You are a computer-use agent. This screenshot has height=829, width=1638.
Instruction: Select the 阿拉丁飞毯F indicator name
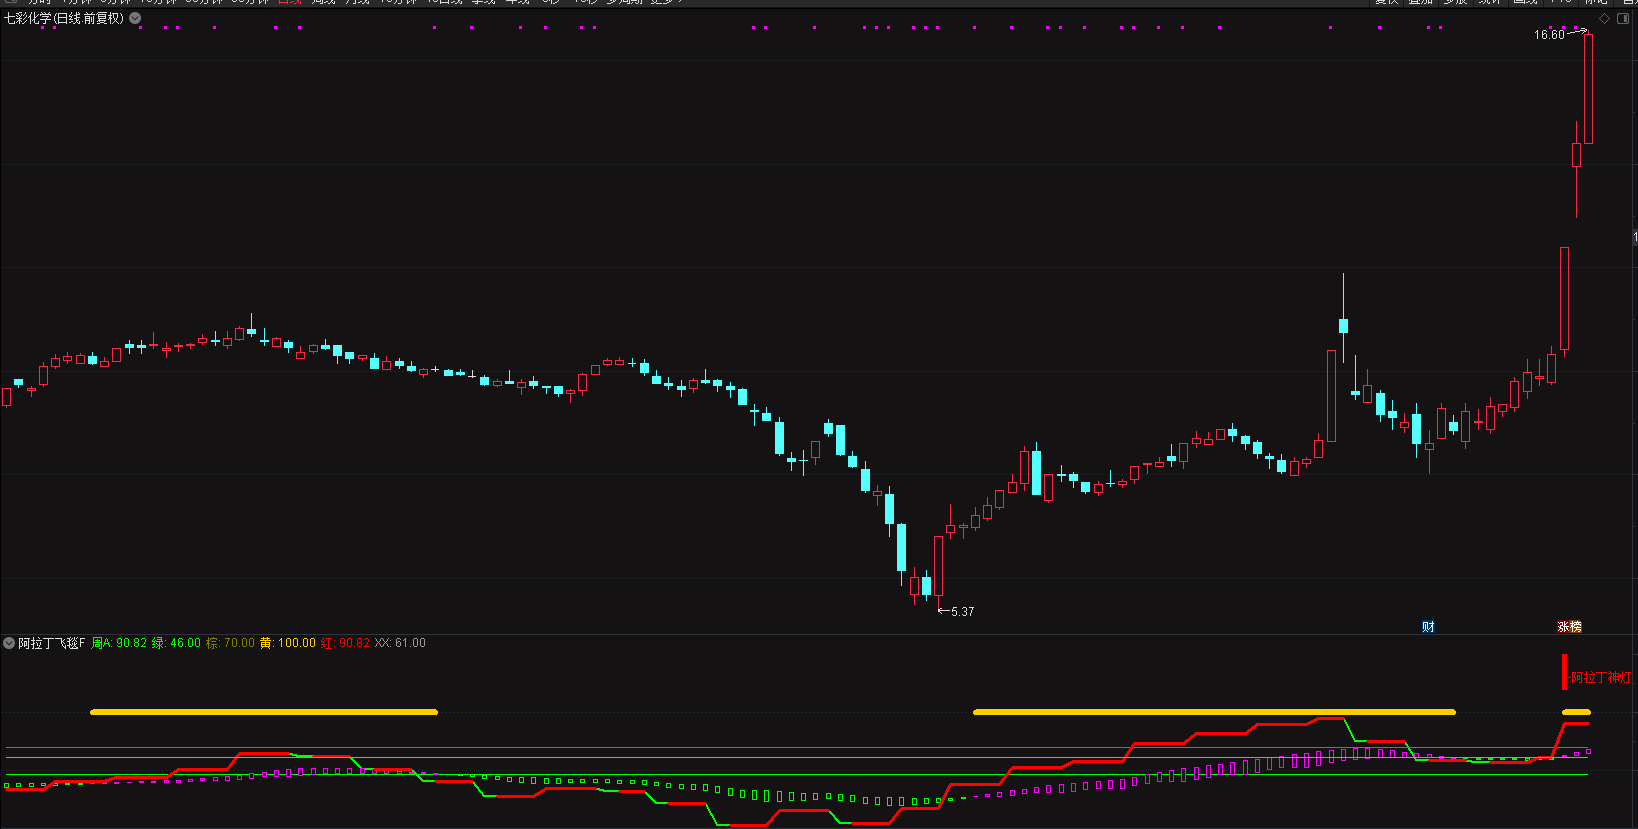[52, 643]
